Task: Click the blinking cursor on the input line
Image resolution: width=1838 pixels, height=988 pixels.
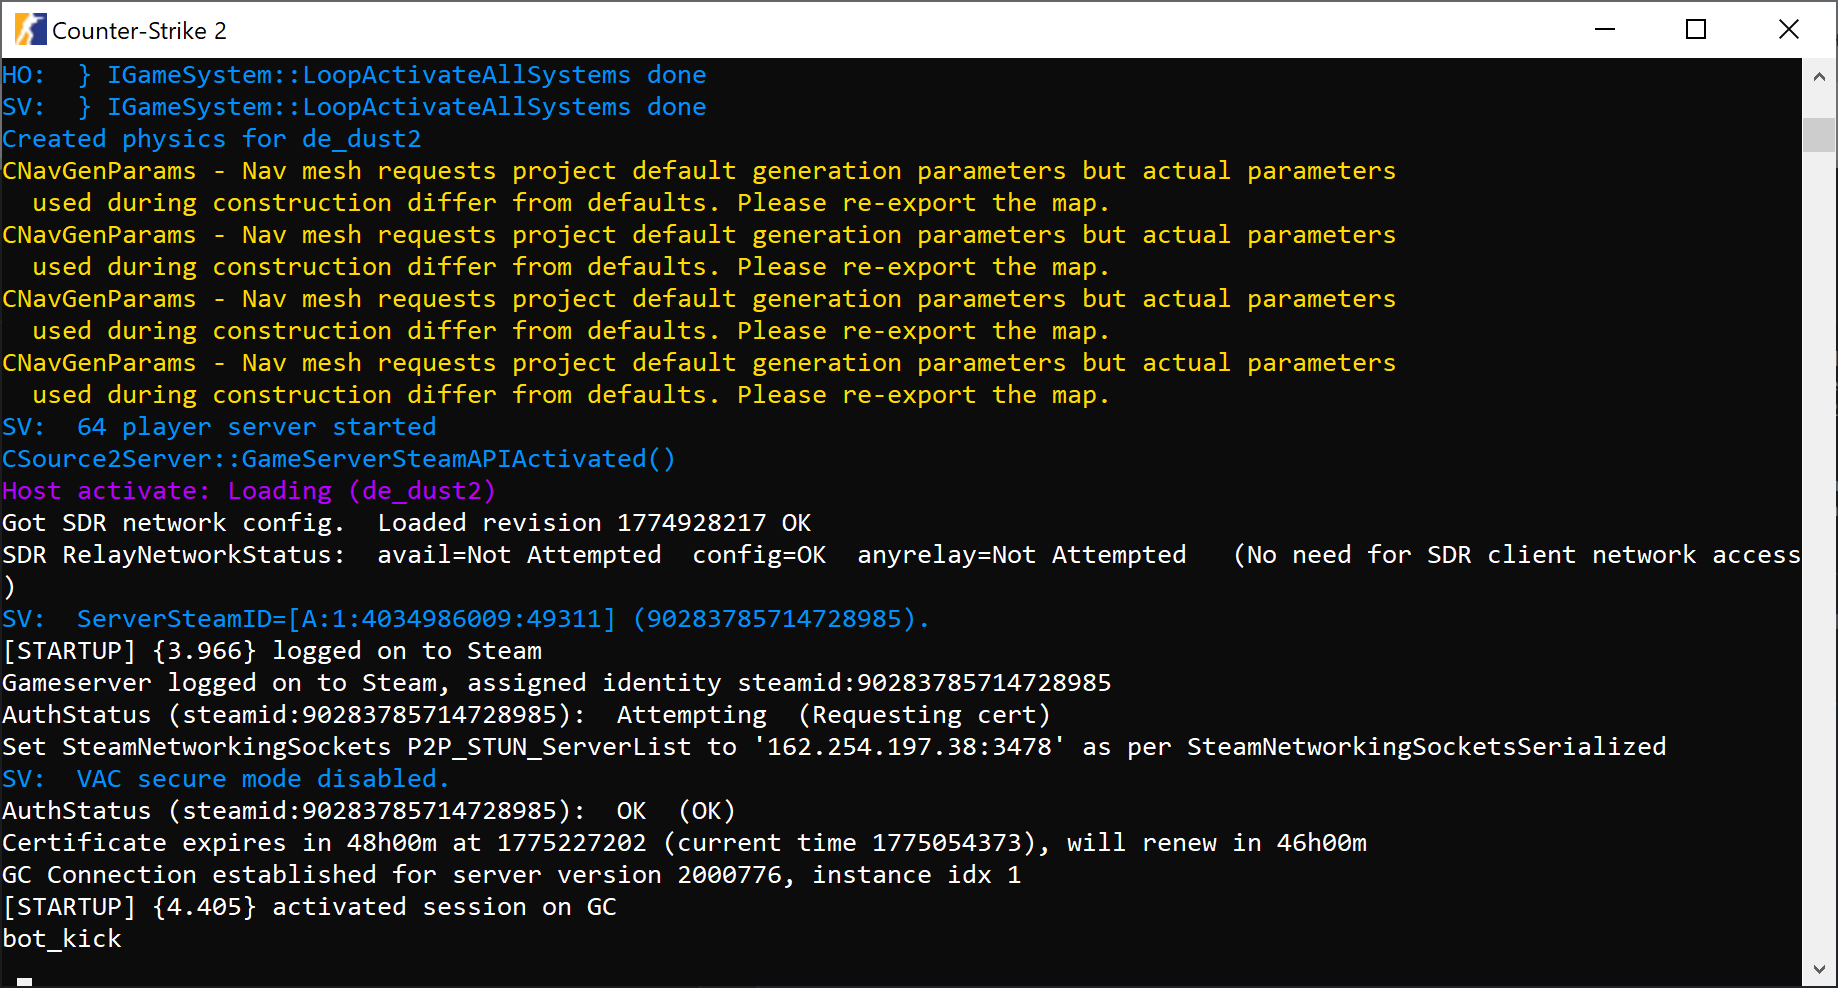Action: (25, 981)
